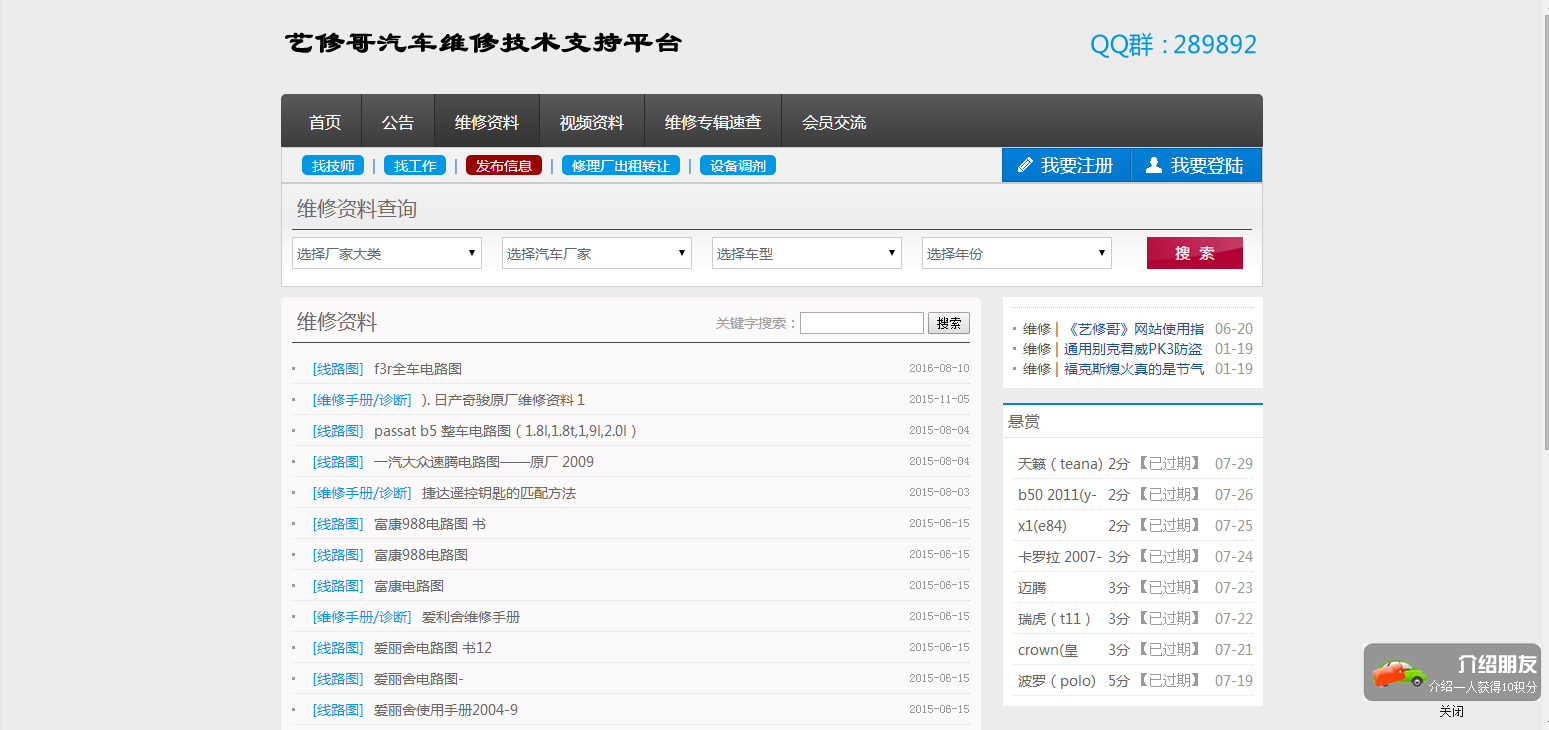Open the crown(皇 bounty entry
1549x730 pixels.
pyautogui.click(x=1048, y=650)
